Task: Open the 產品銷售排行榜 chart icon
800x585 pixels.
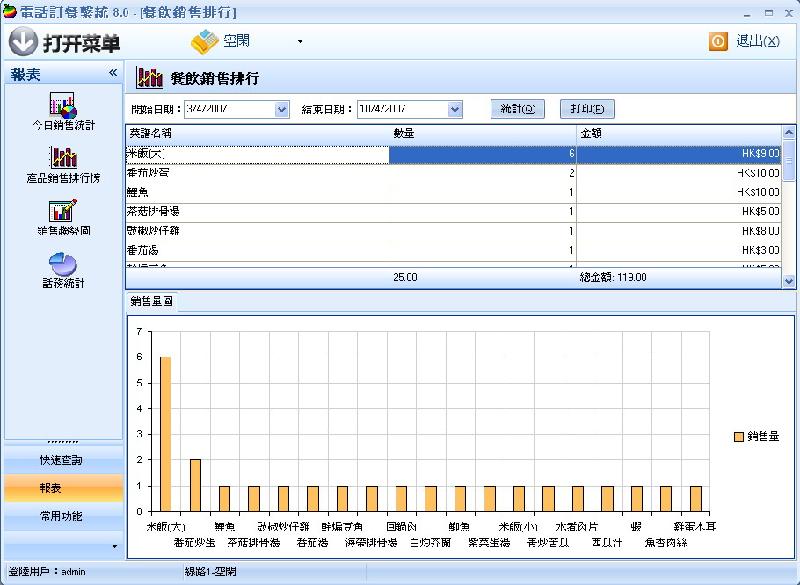Action: tap(63, 158)
